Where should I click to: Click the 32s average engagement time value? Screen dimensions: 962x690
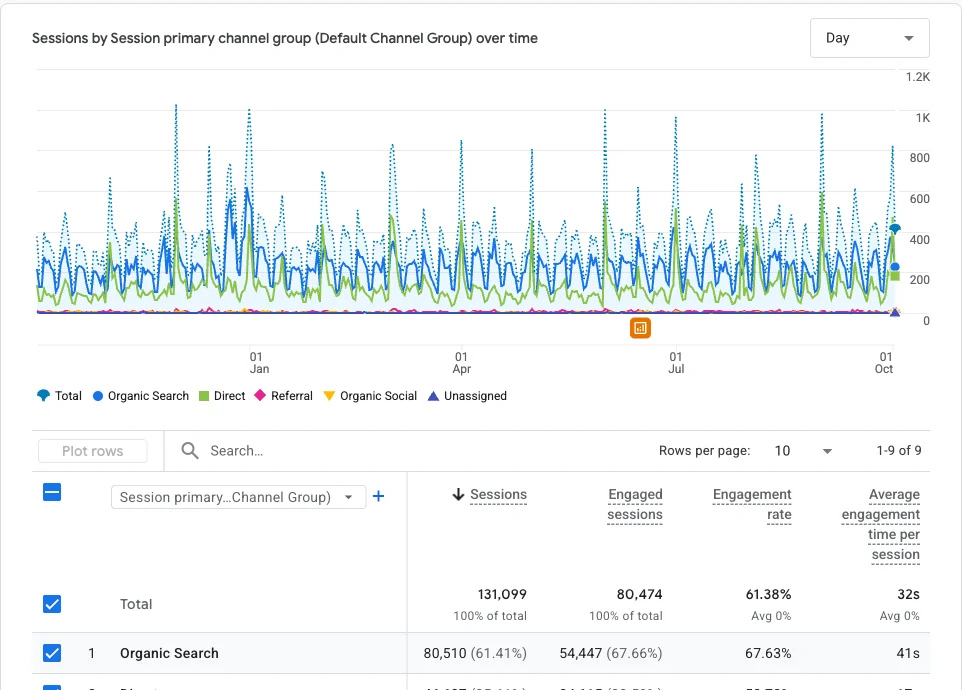click(x=908, y=594)
